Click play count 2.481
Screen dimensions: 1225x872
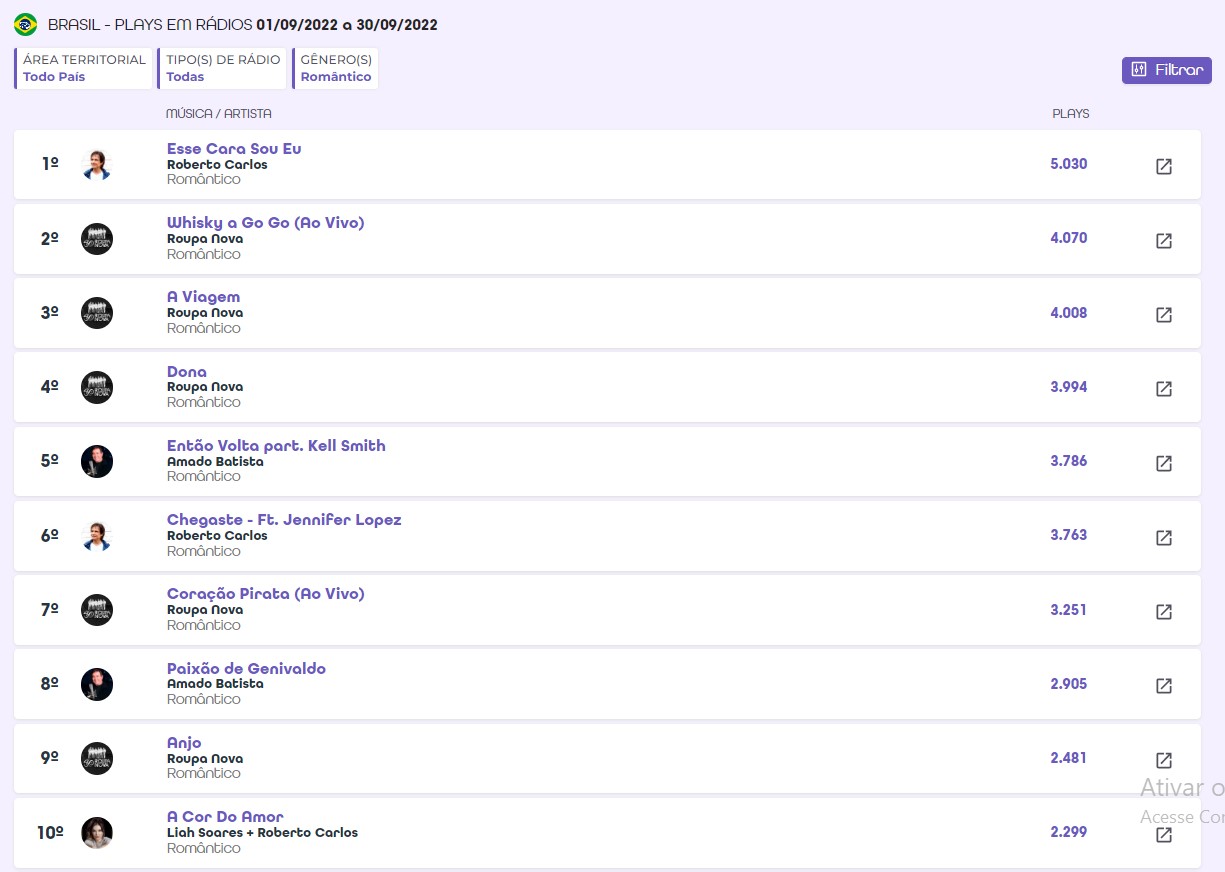1068,758
